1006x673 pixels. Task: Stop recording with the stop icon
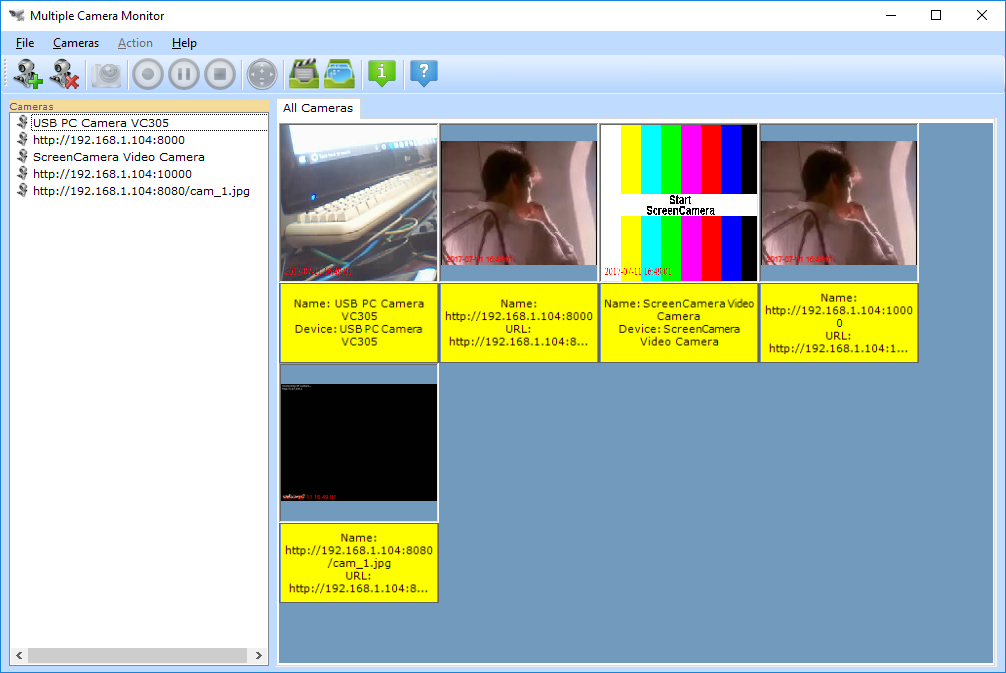coord(220,73)
